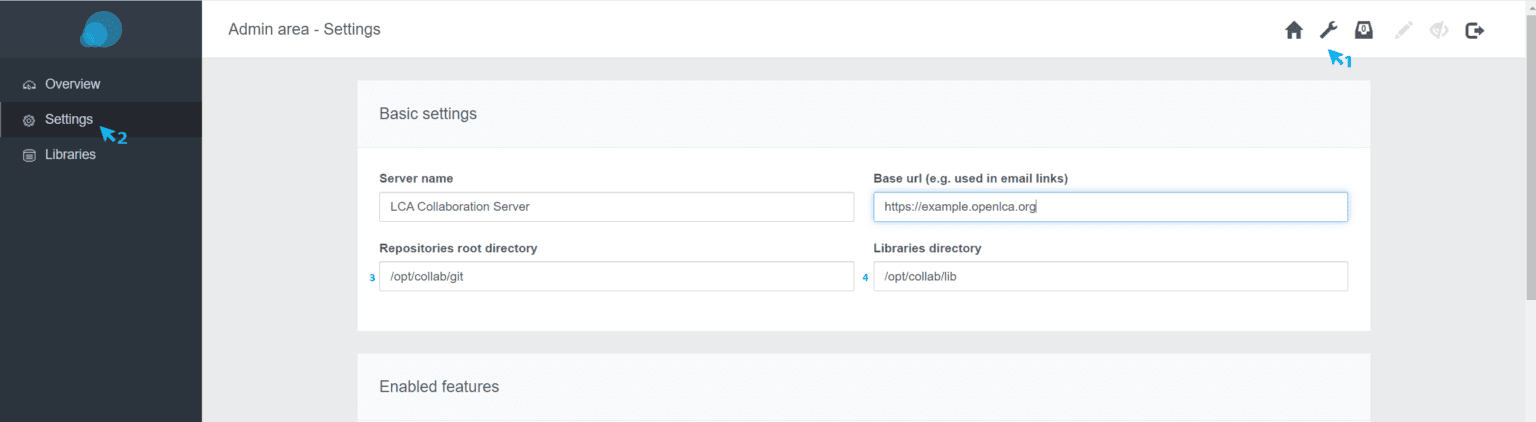Screen dimensions: 1536x422
Task: Click into the Base url field
Action: click(1110, 207)
